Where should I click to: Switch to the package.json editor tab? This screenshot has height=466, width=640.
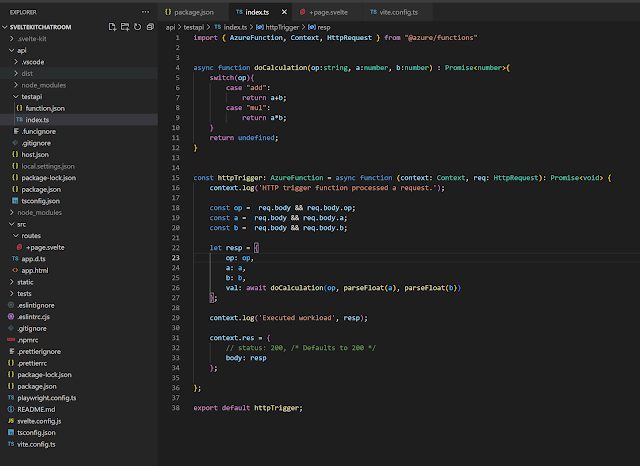(193, 12)
